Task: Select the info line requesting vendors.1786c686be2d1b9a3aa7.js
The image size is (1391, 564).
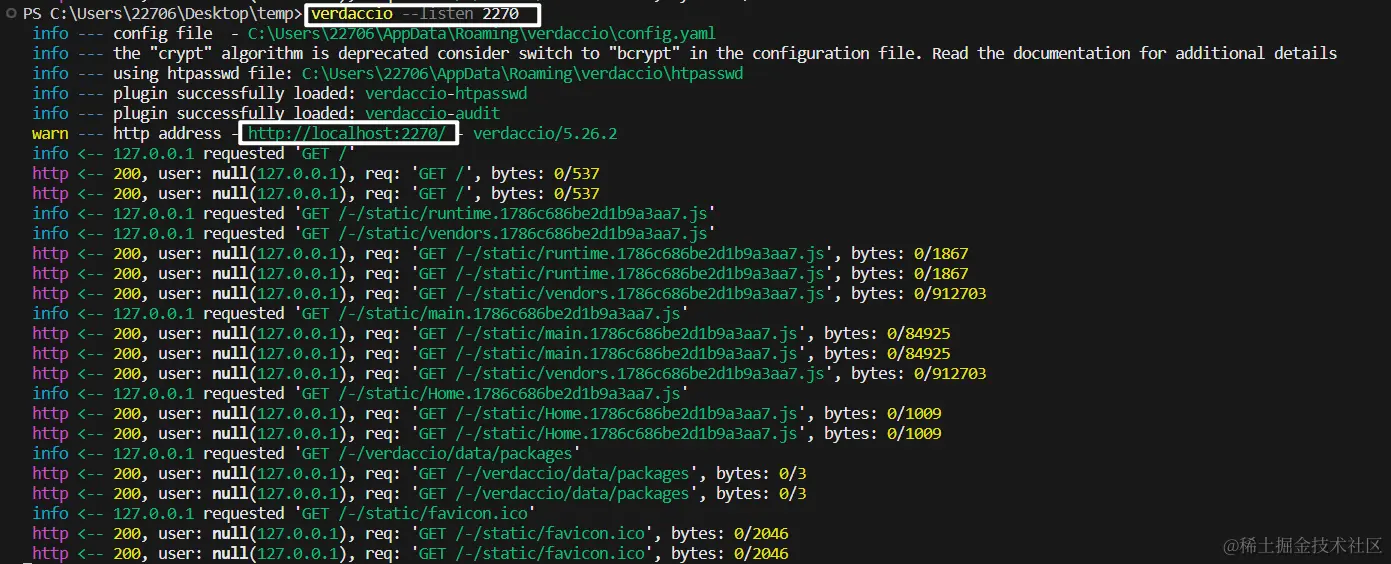Action: pyautogui.click(x=374, y=233)
